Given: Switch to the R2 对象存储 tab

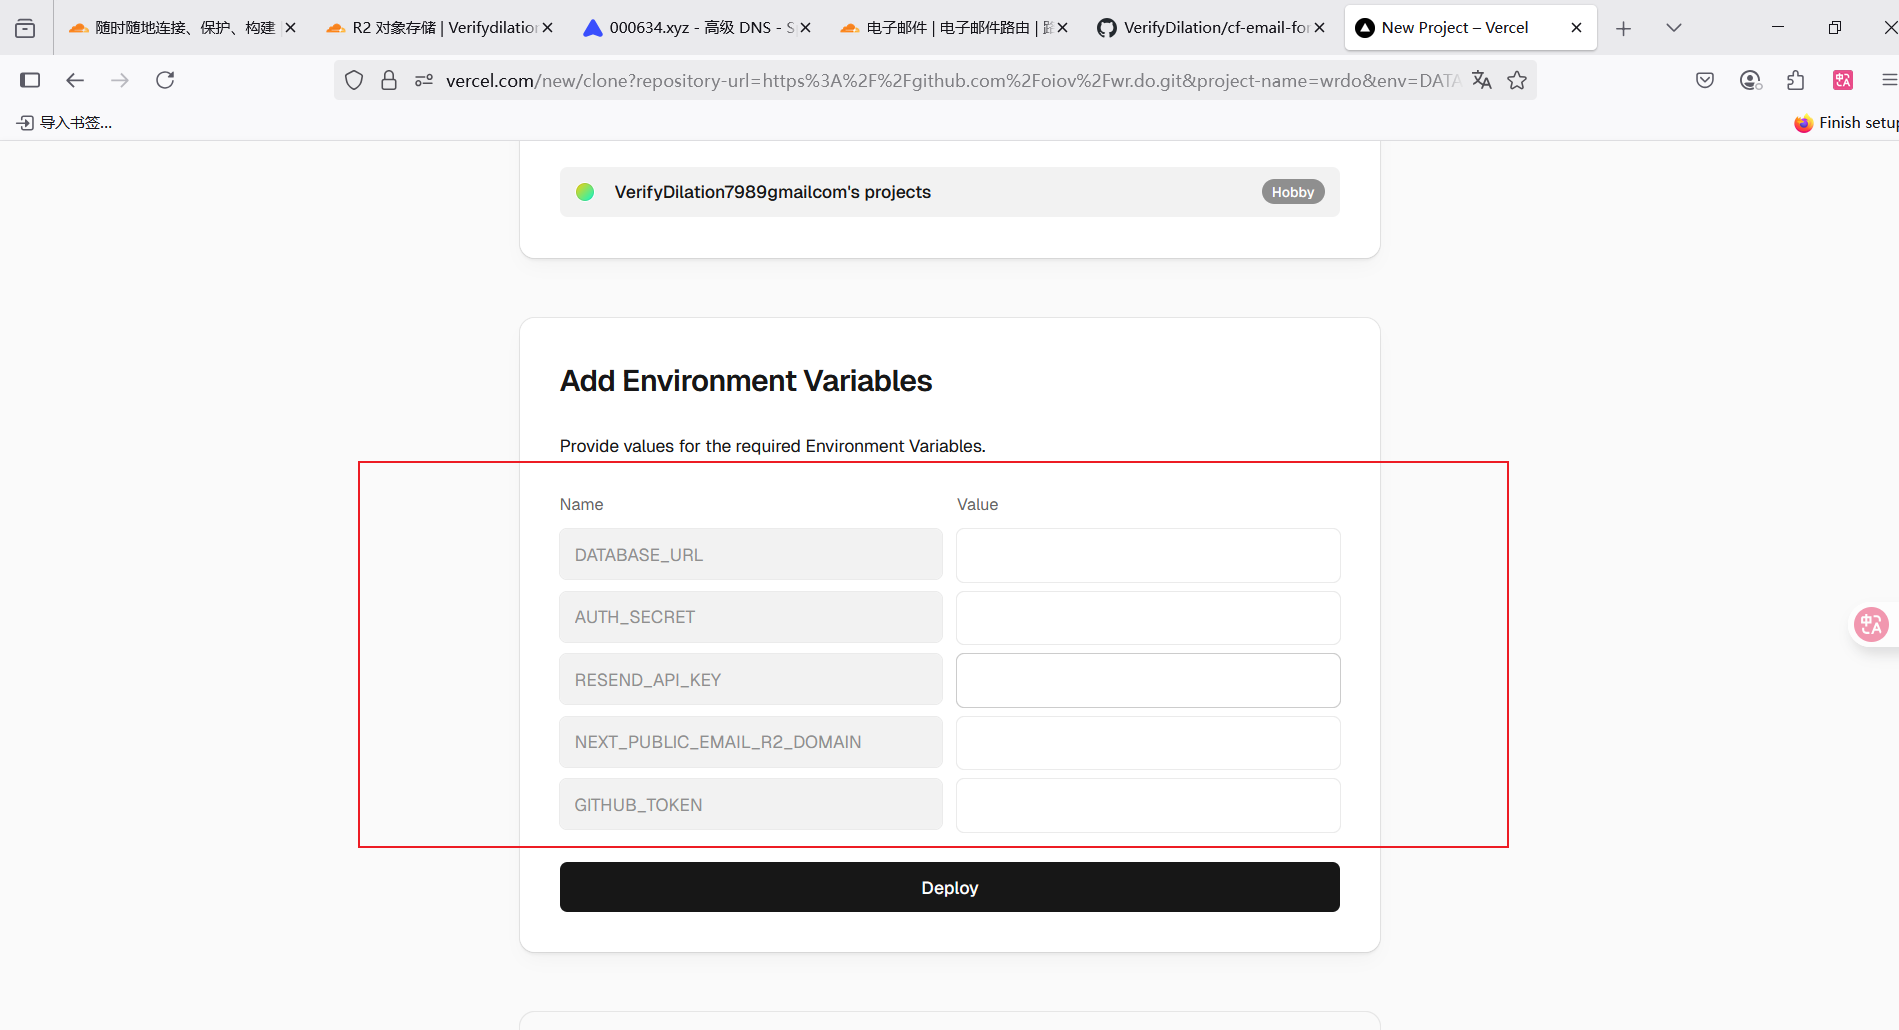Looking at the screenshot, I should point(440,28).
